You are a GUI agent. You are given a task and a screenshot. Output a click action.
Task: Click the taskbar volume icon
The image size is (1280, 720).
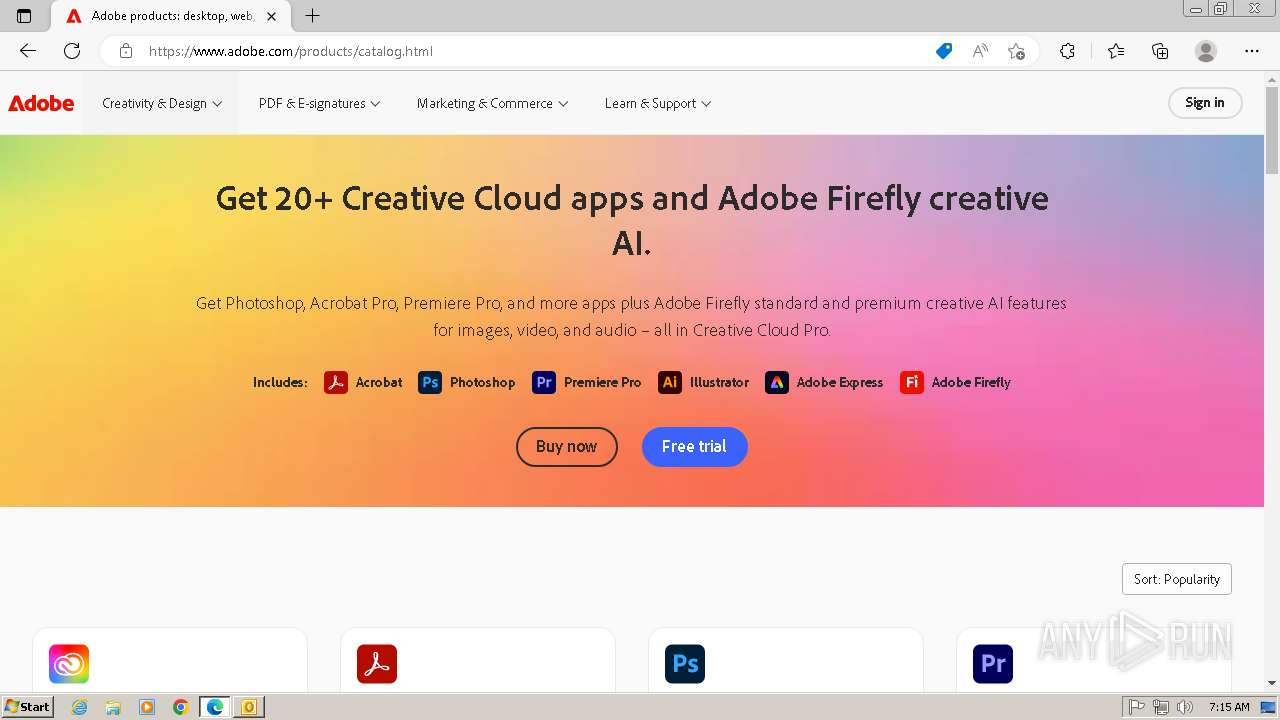(x=1184, y=707)
